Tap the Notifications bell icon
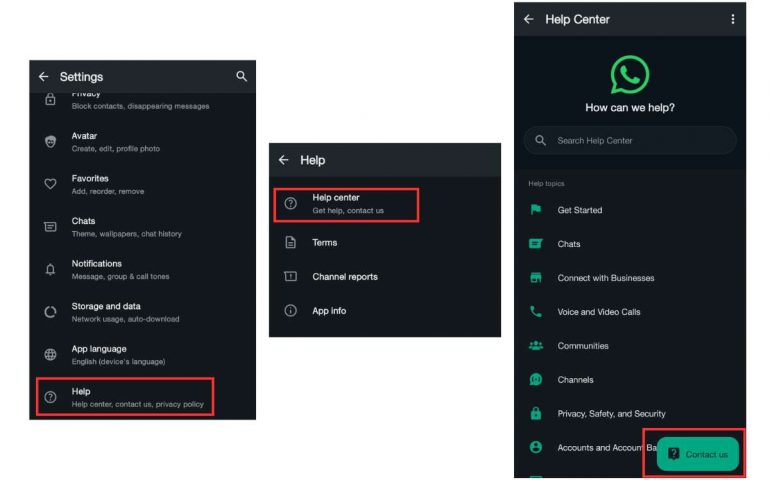Screen dimensions: 770x480 pos(50,269)
